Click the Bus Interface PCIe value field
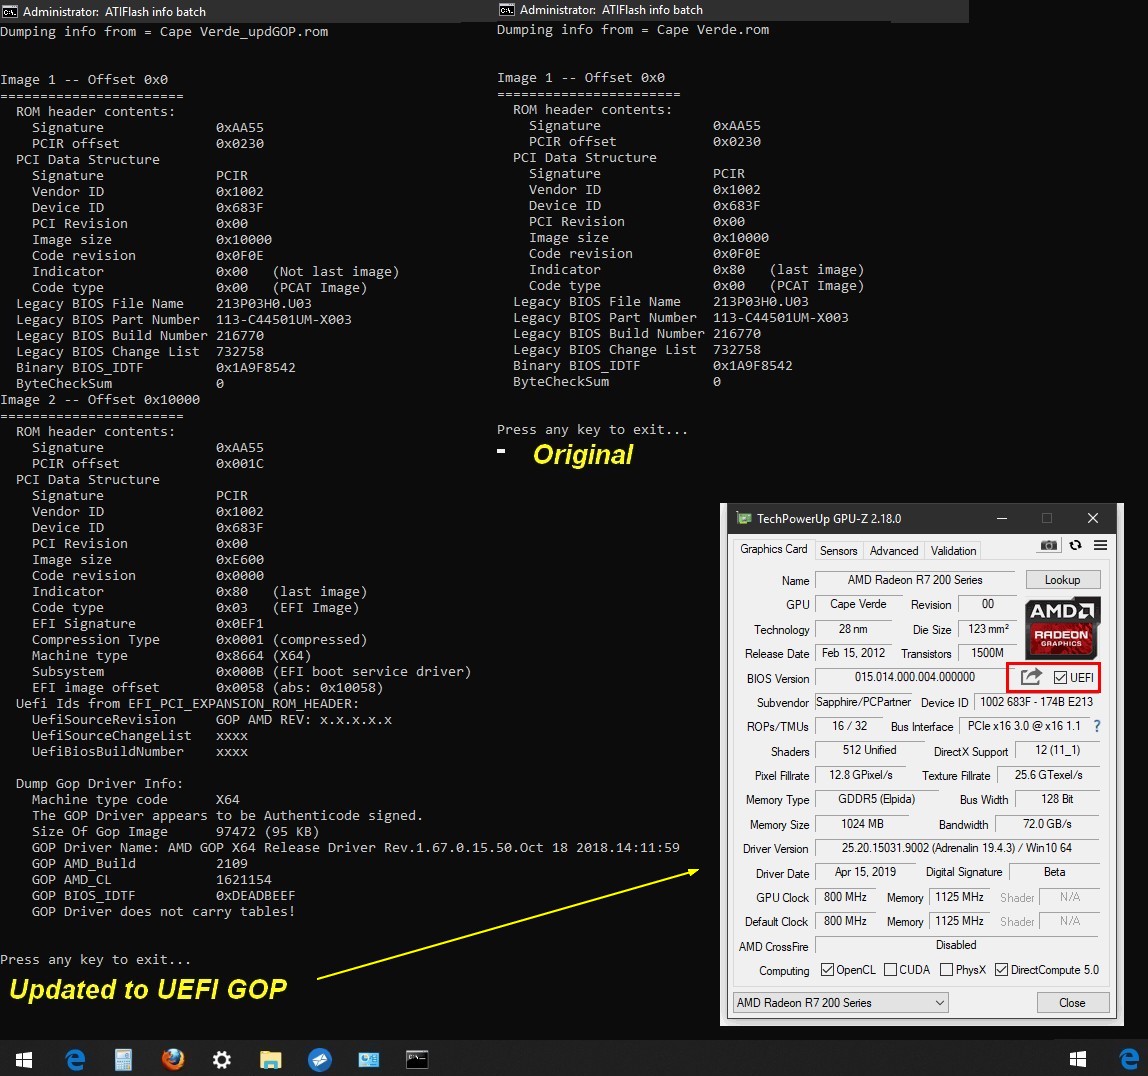The image size is (1148, 1076). pos(1024,726)
